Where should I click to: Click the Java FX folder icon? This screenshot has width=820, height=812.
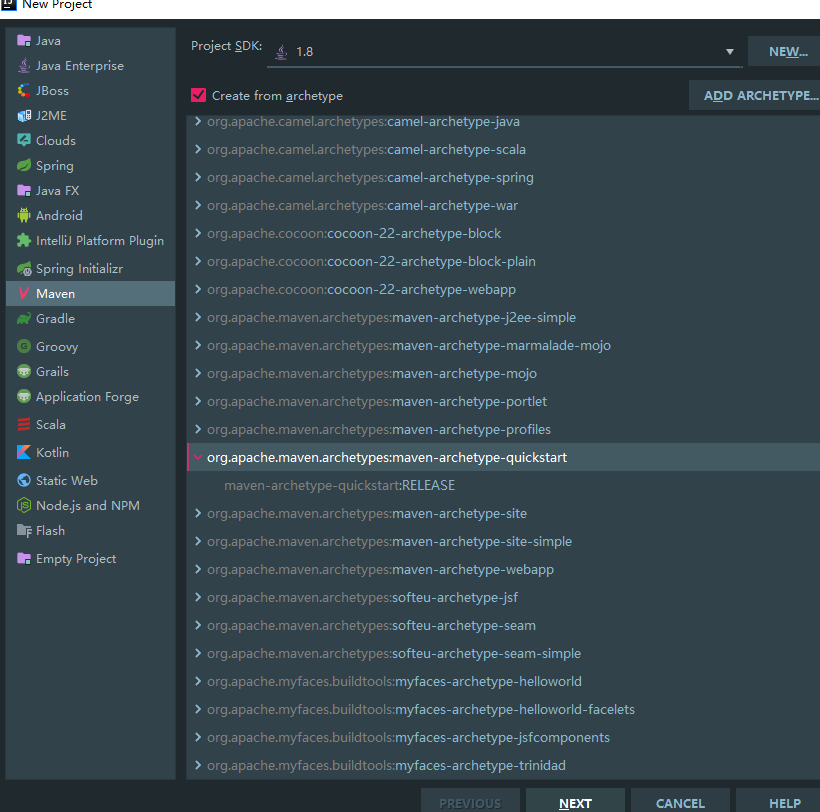coord(24,190)
